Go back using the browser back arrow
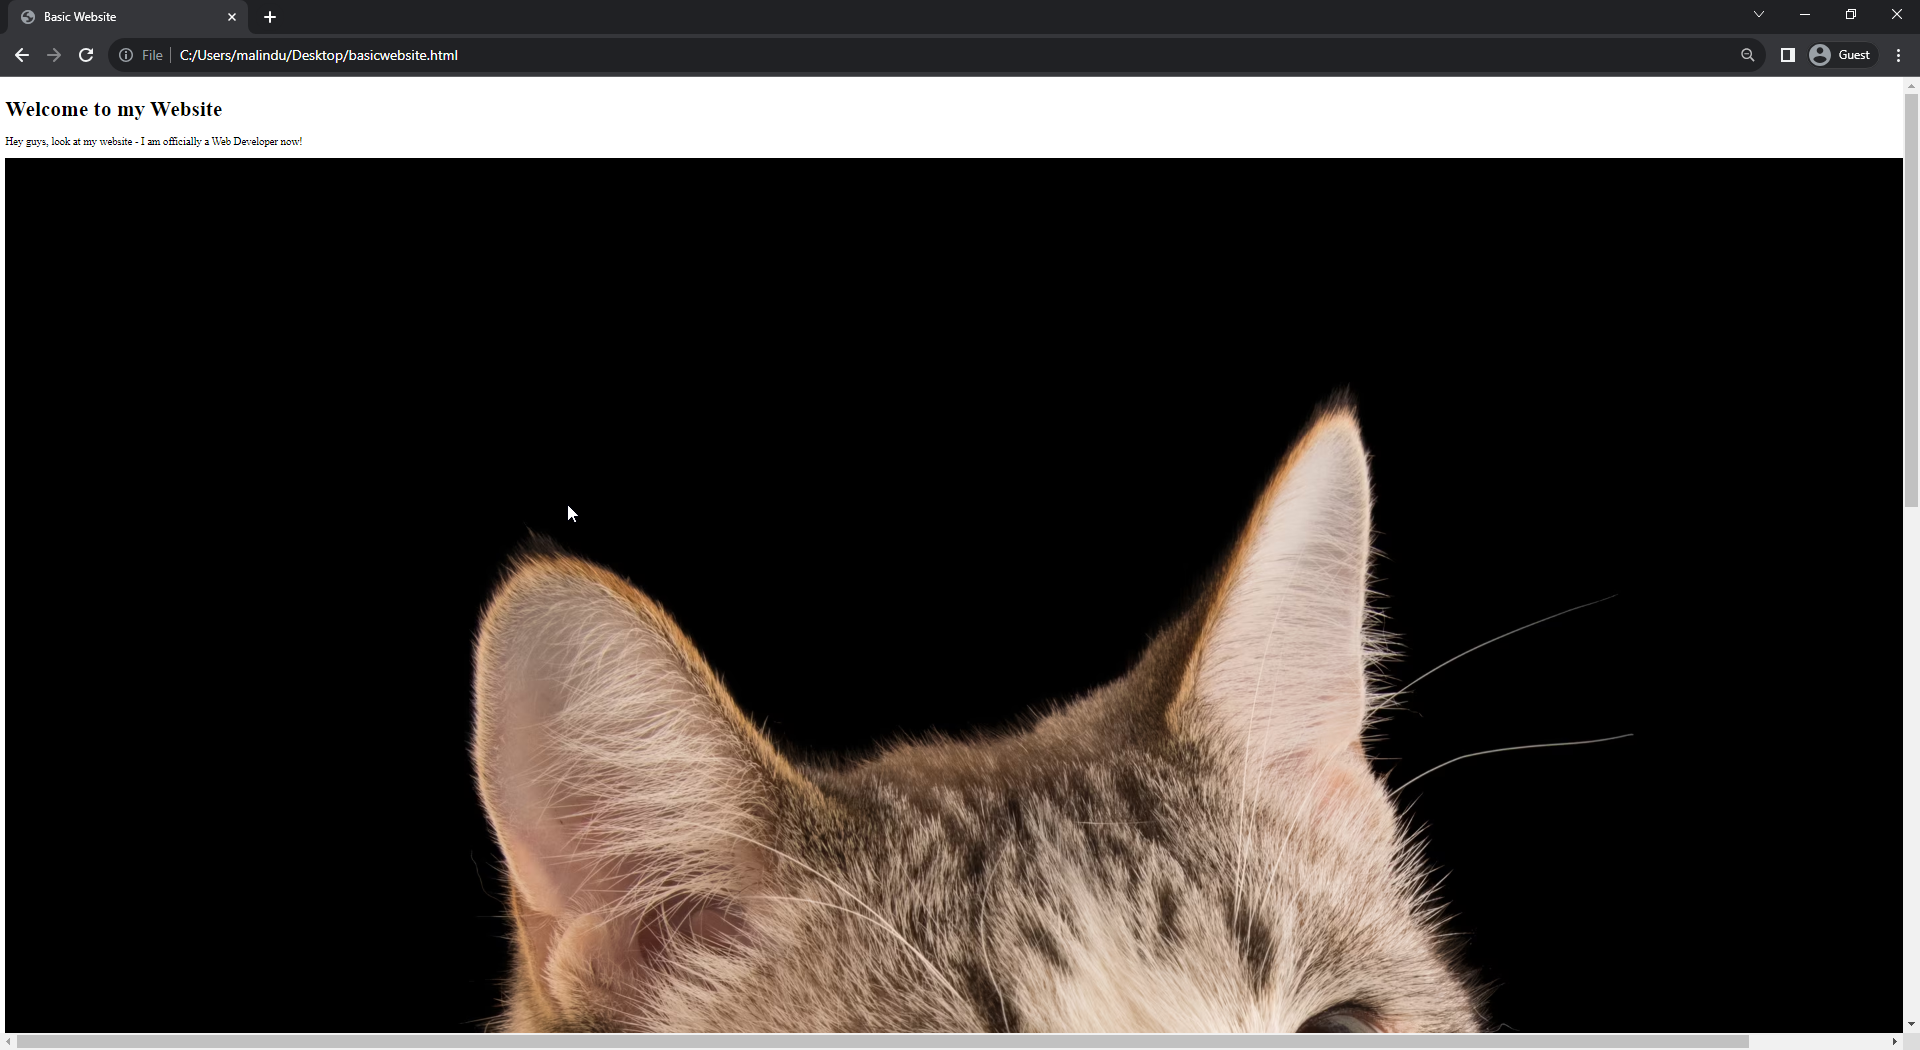 [22, 55]
